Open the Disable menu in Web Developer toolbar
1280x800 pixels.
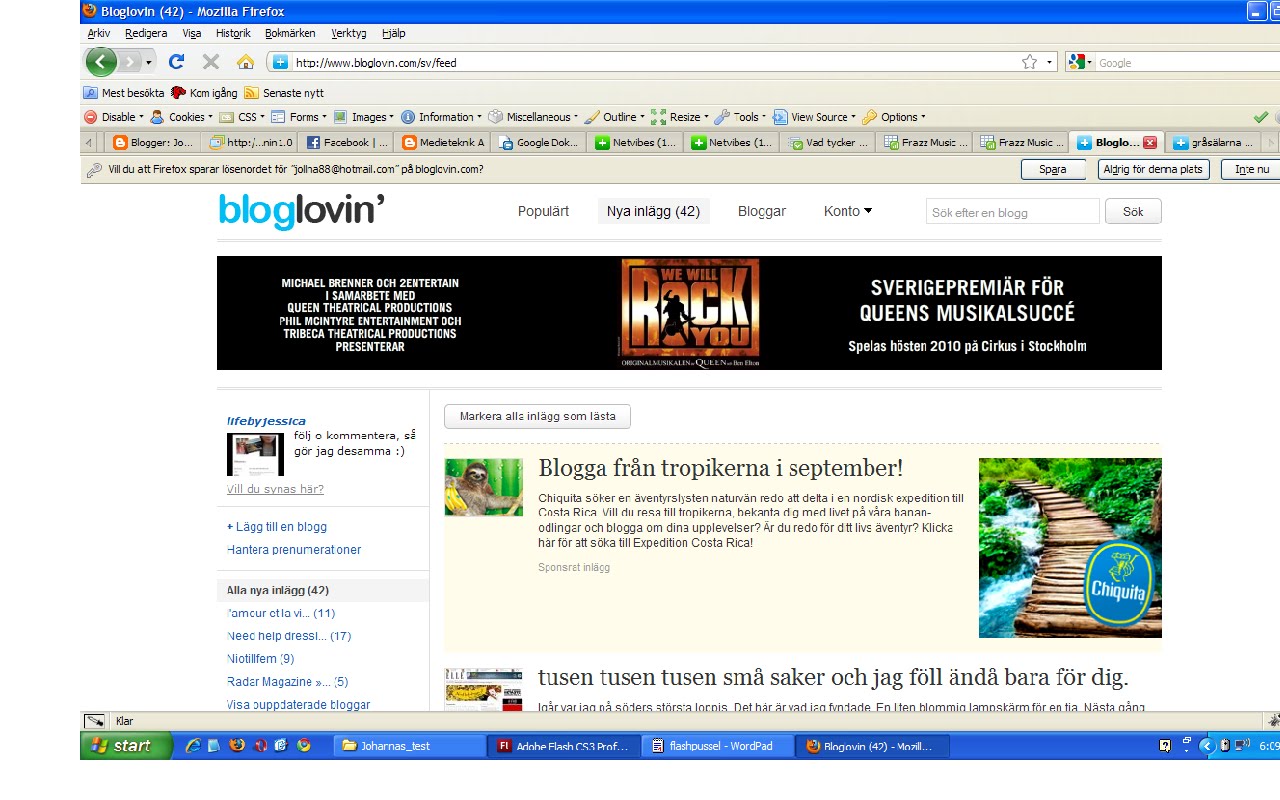pyautogui.click(x=114, y=117)
